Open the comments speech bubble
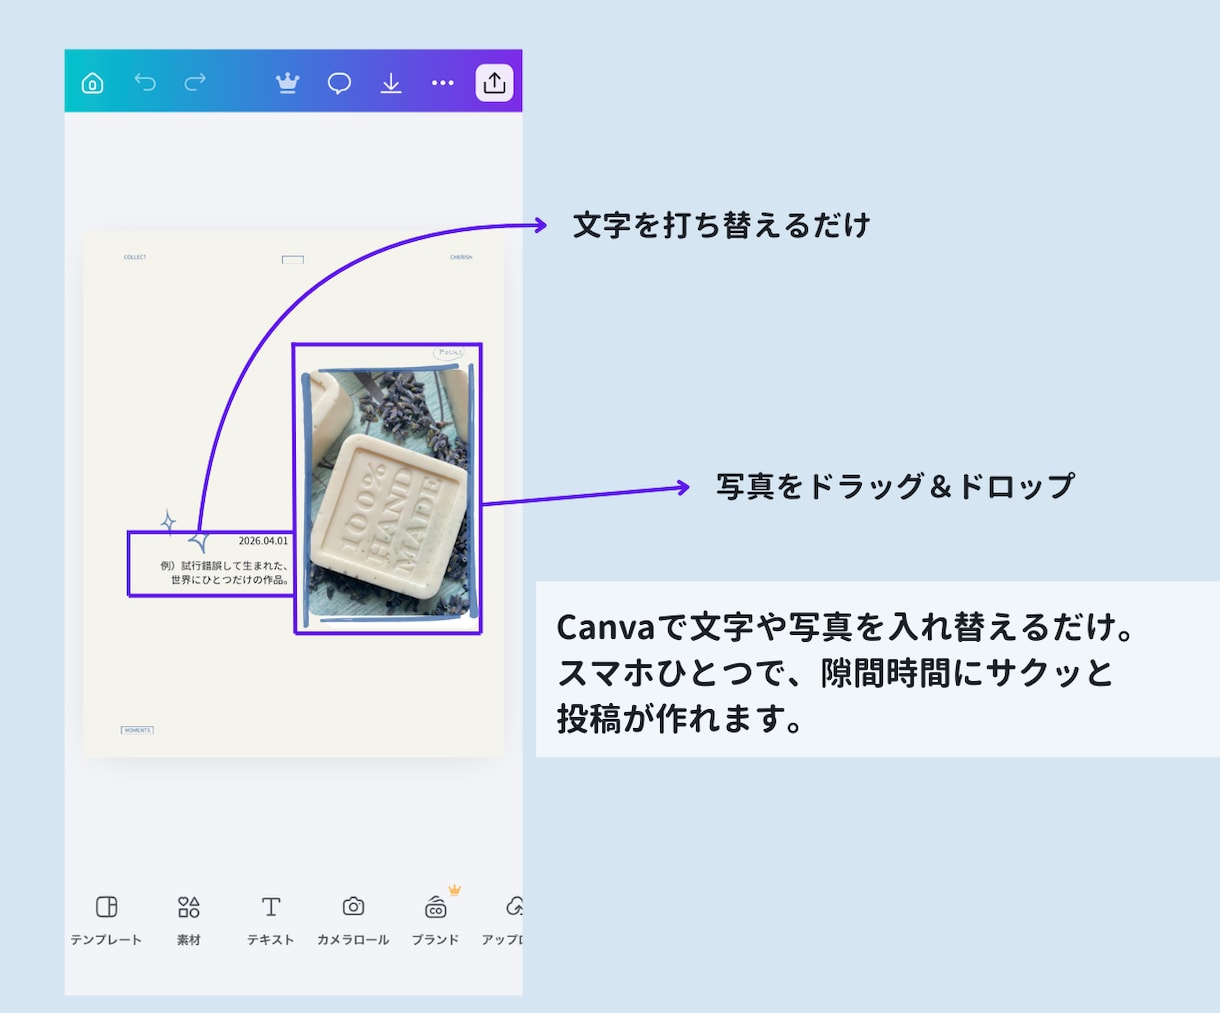The image size is (1220, 1013). (340, 83)
